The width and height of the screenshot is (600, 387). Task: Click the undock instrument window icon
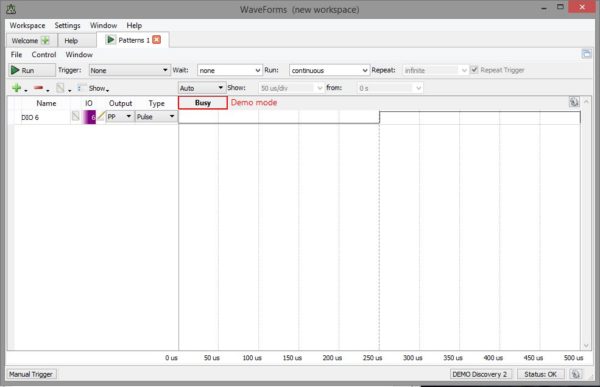tap(586, 54)
